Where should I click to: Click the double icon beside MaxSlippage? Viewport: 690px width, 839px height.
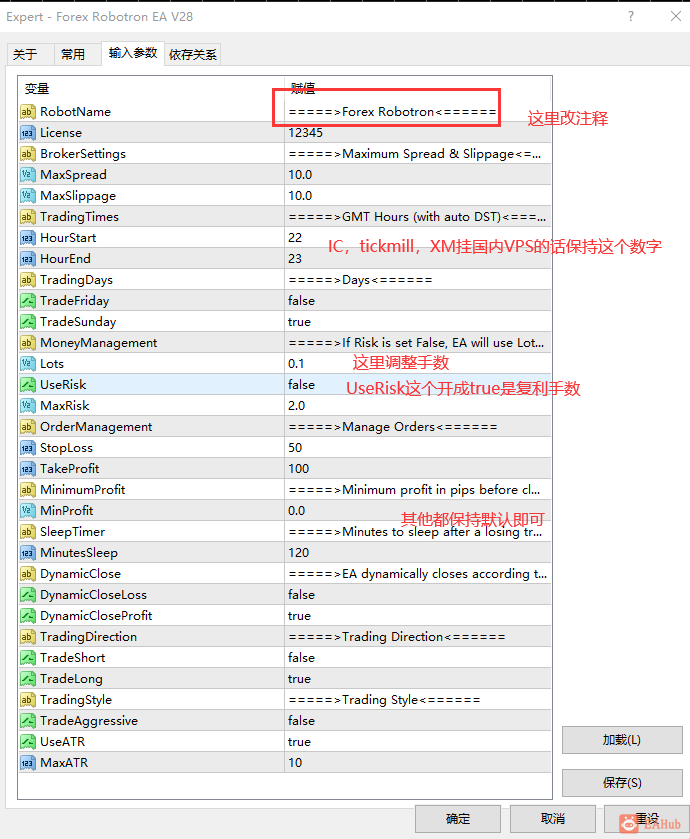click(28, 196)
